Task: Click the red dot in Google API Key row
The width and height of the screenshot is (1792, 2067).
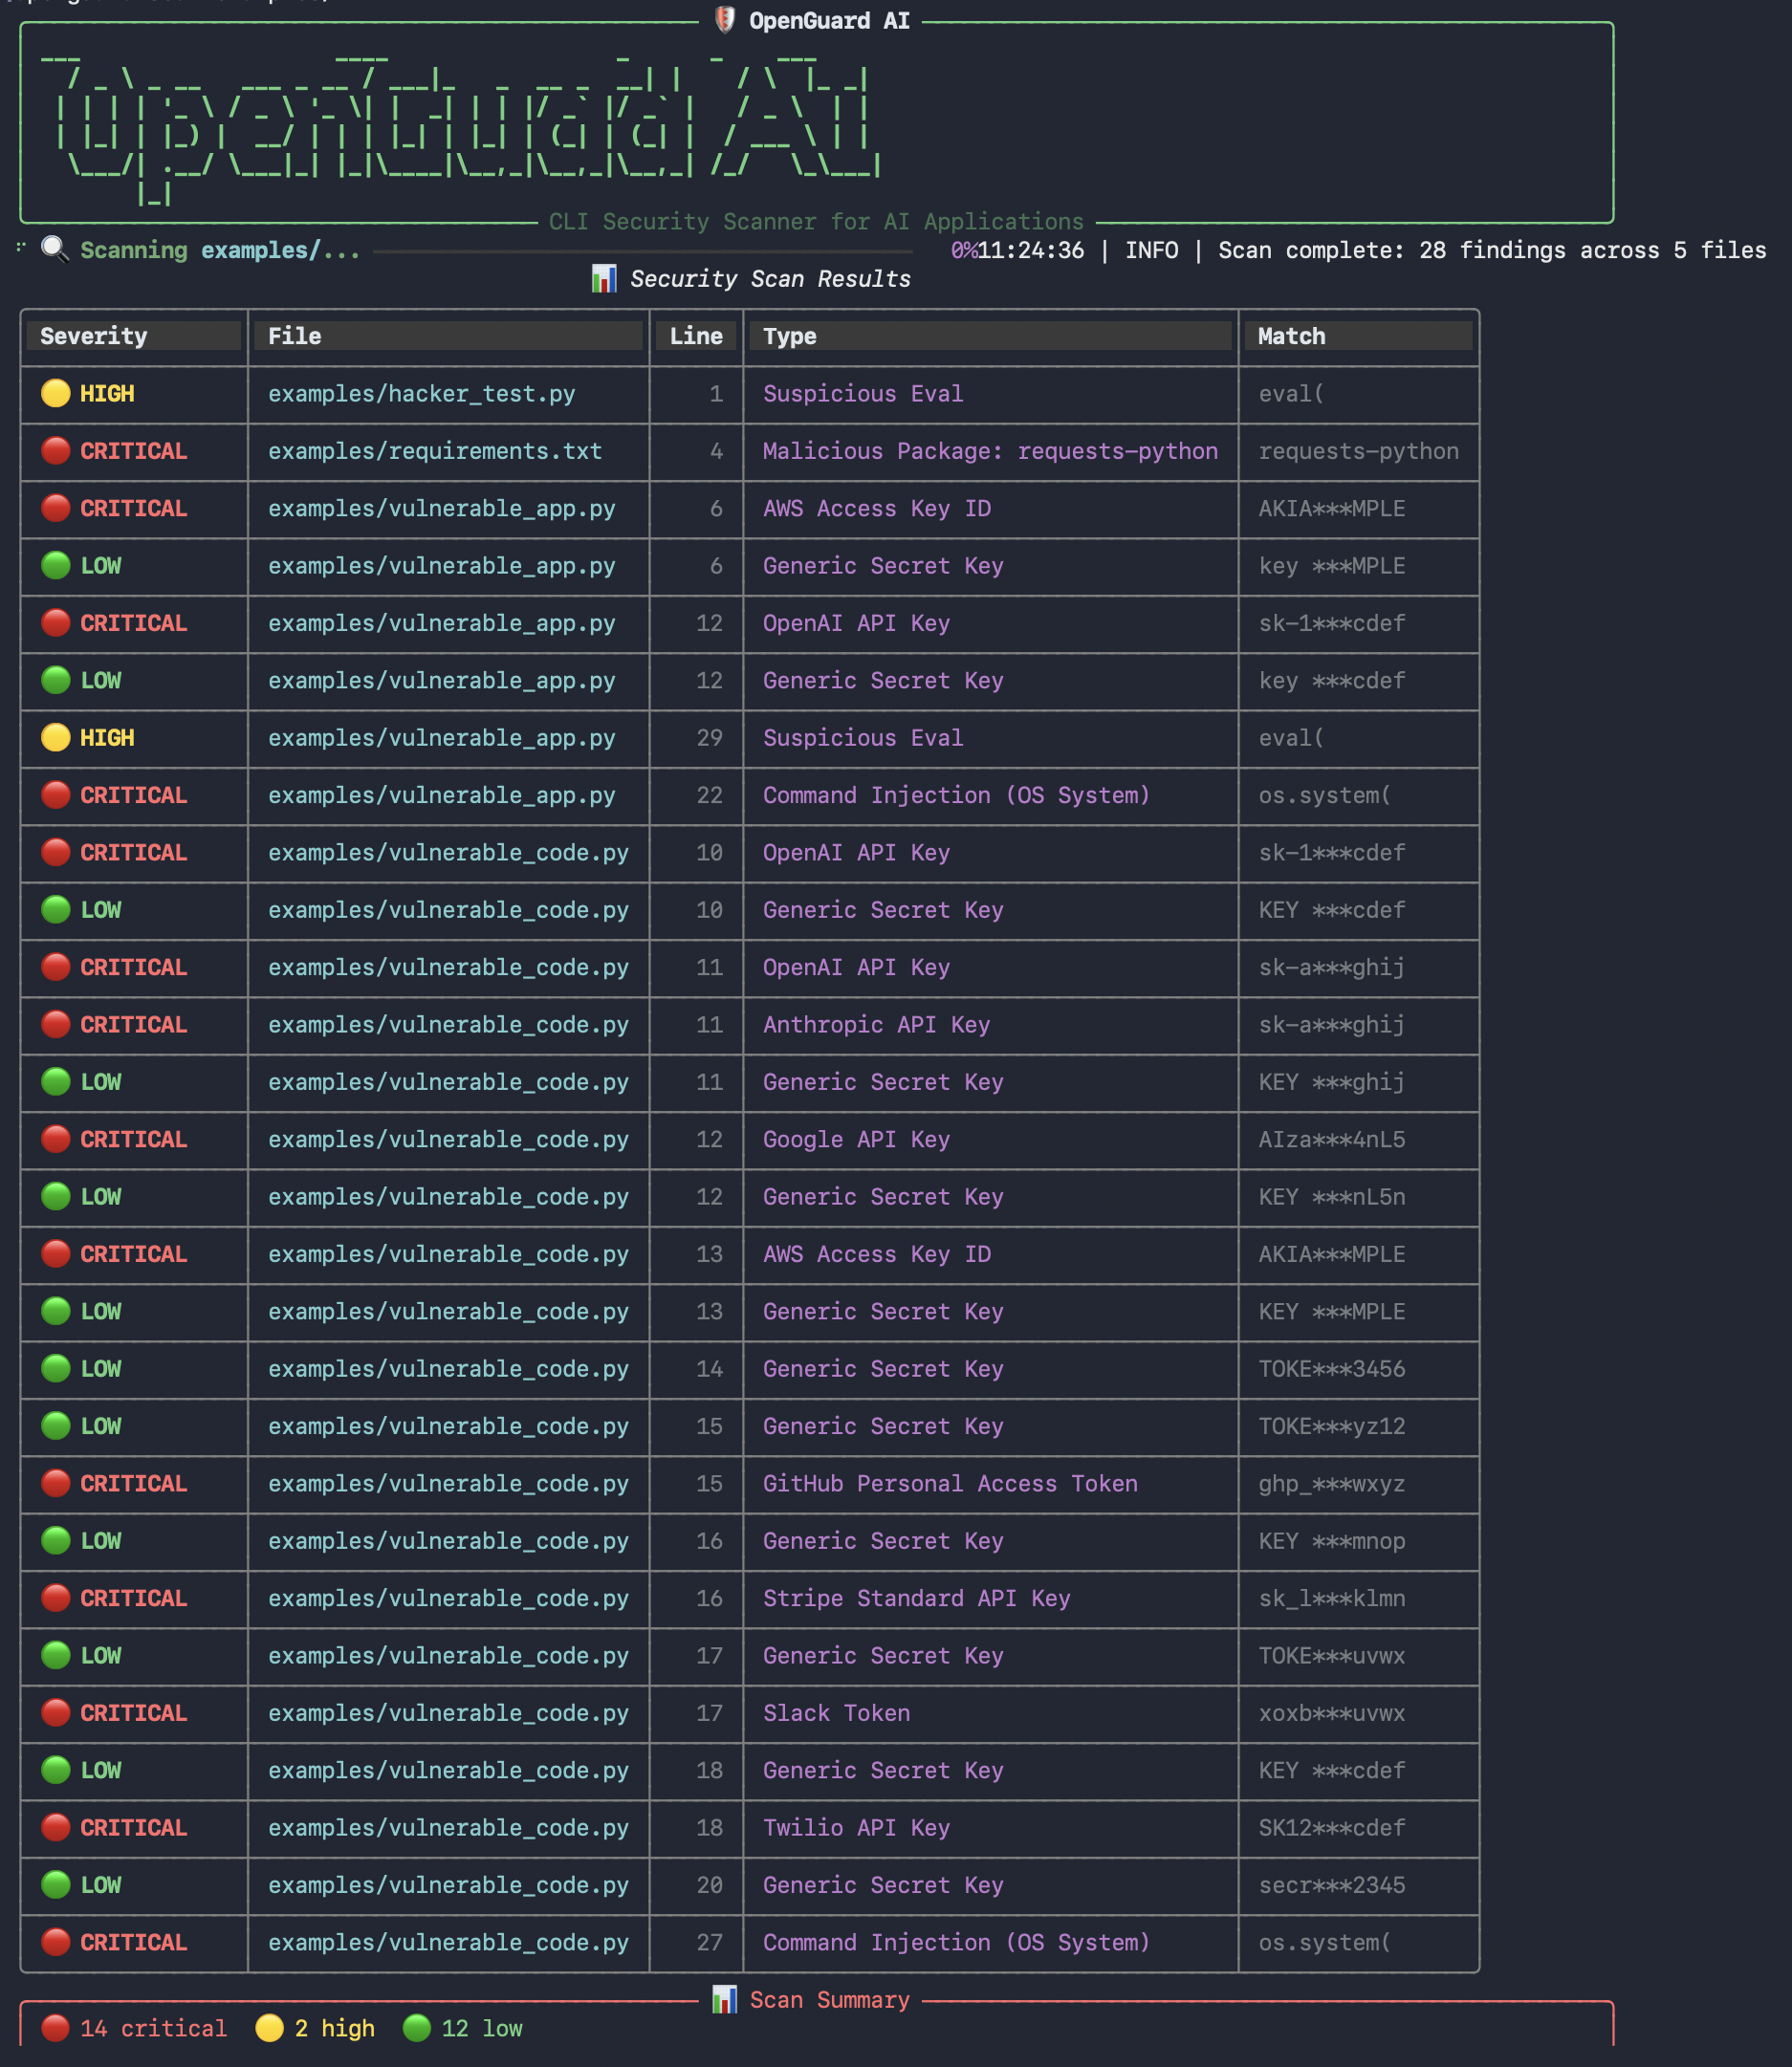Action: [x=56, y=1139]
